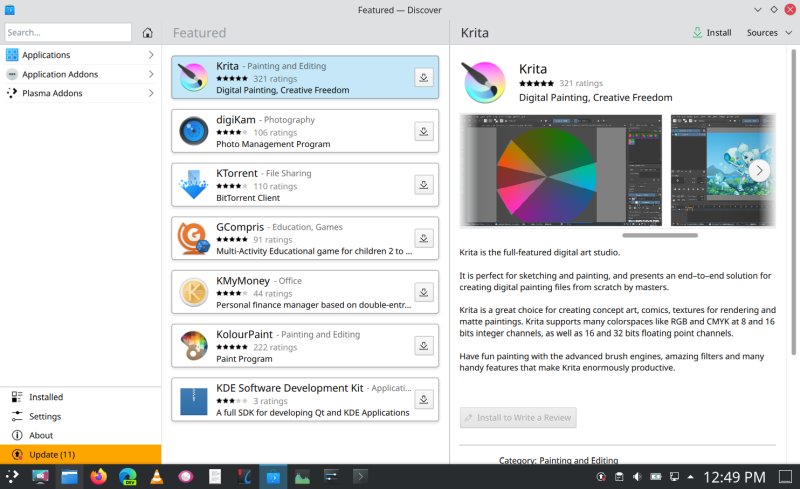Click the Install button in header
800x489 pixels.
712,33
